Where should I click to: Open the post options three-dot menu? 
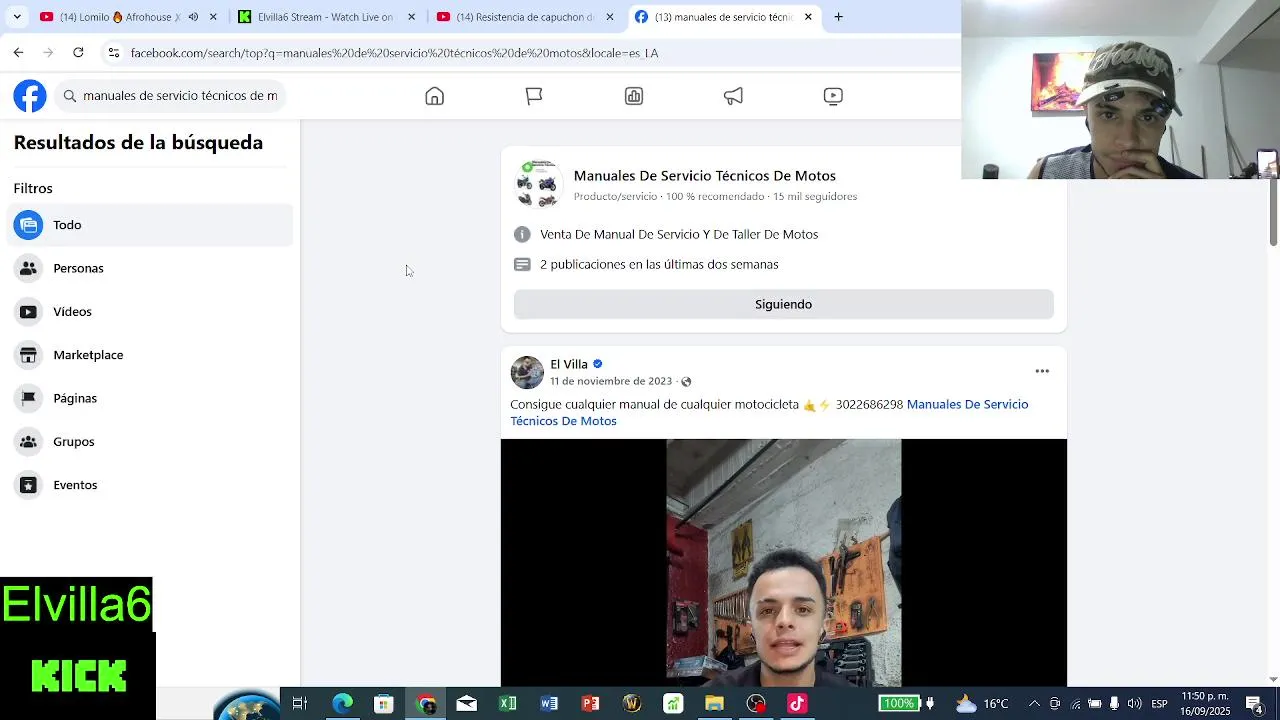click(1042, 371)
